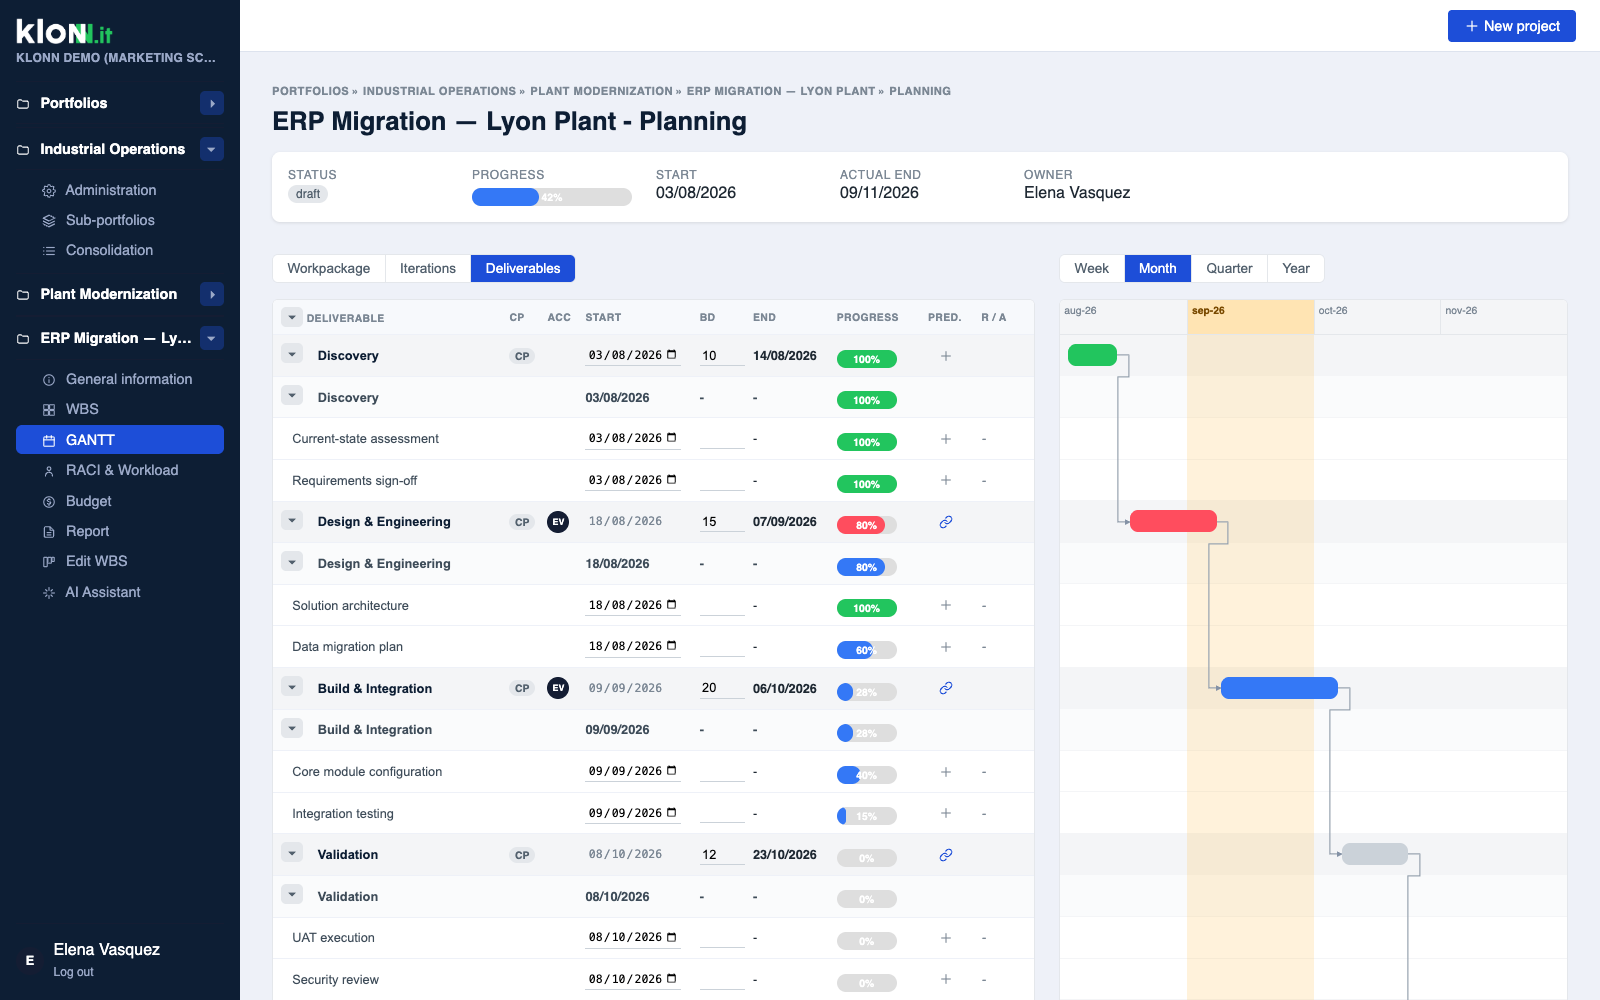Open PLANT MODERNIZATION breadcrumb link

(601, 91)
